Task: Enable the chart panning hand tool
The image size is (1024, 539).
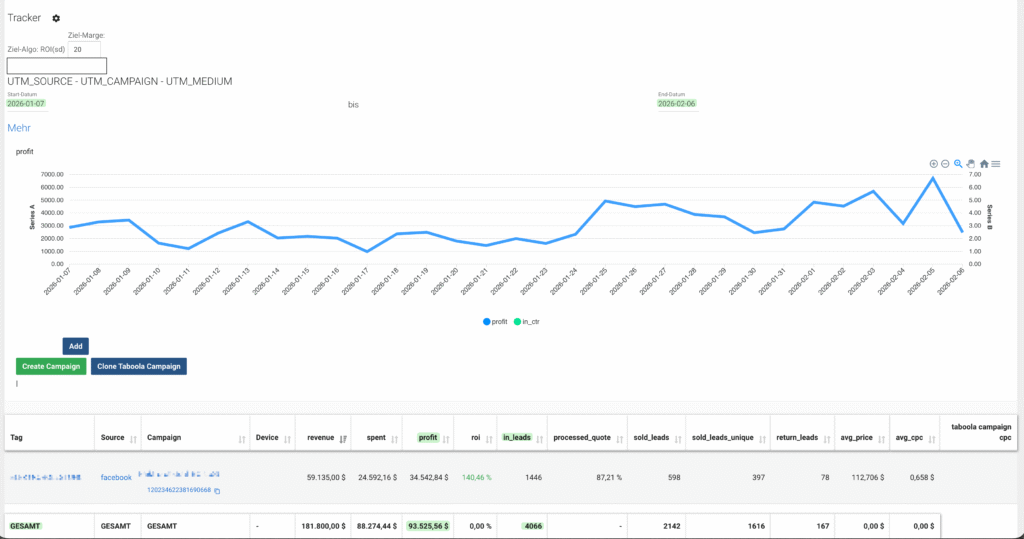Action: (971, 164)
